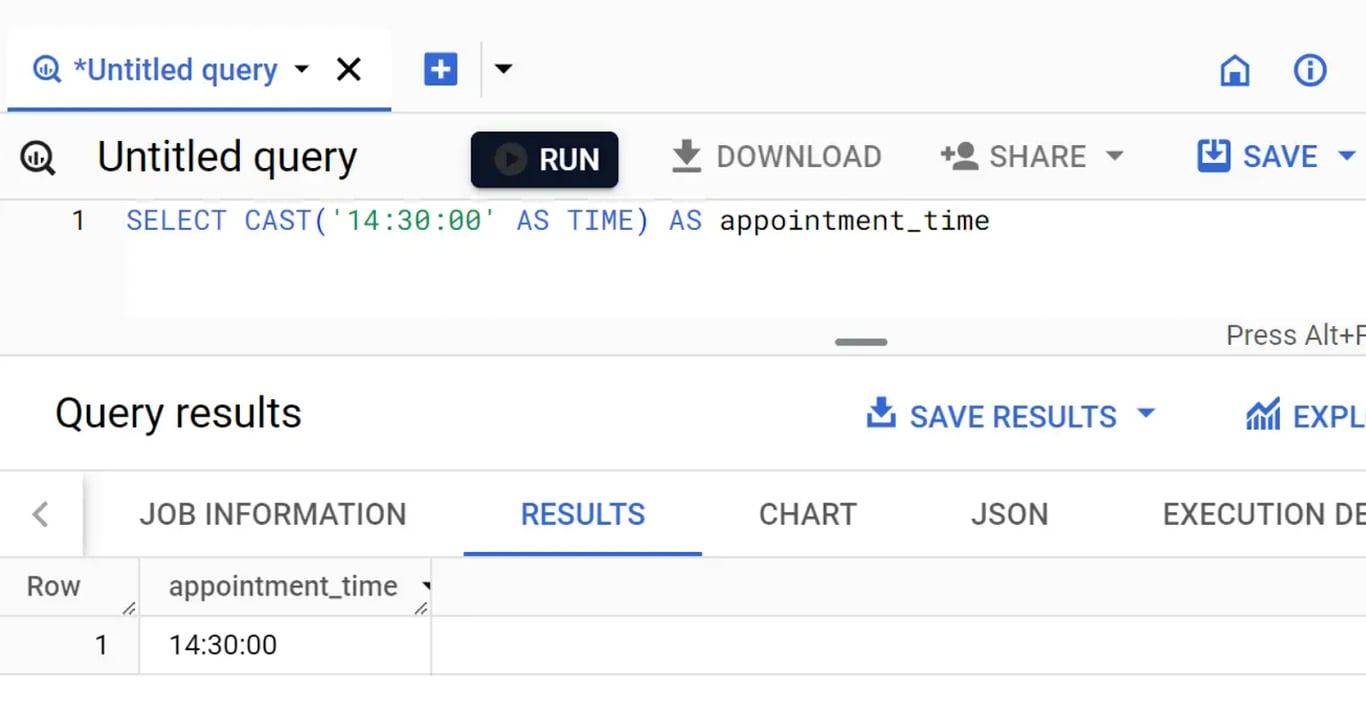
Task: Open the Untitled query tab dropdown arrow
Action: 302,70
